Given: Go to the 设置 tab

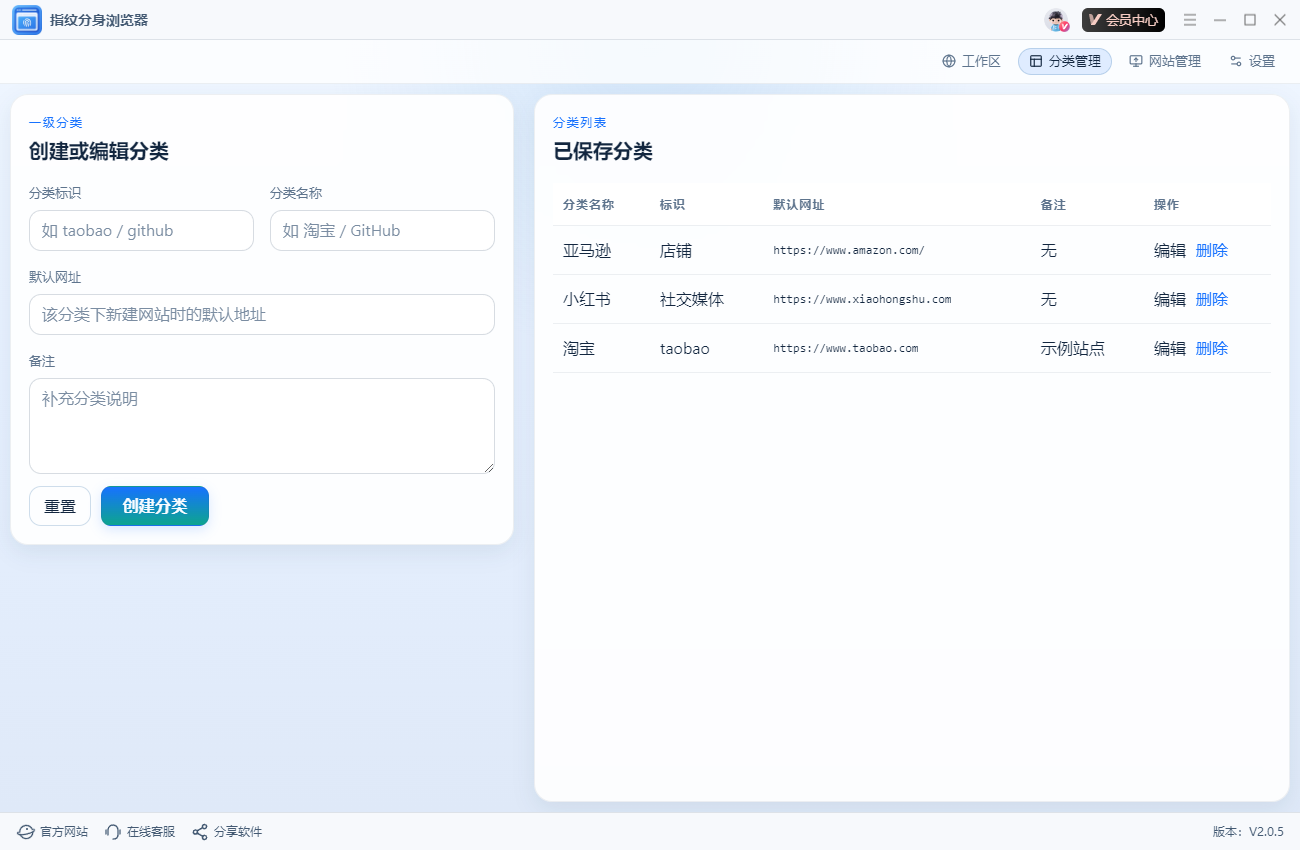Looking at the screenshot, I should pos(1252,61).
